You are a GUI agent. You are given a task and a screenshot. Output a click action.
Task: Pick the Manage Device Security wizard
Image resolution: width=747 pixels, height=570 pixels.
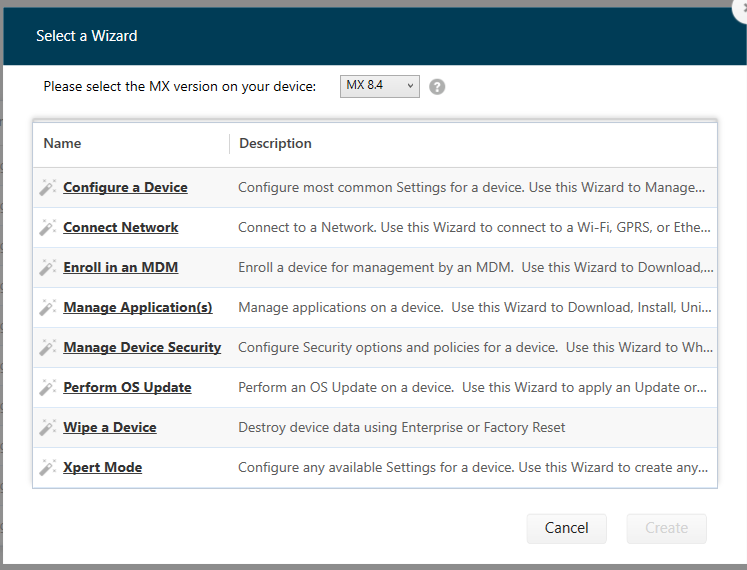[142, 347]
